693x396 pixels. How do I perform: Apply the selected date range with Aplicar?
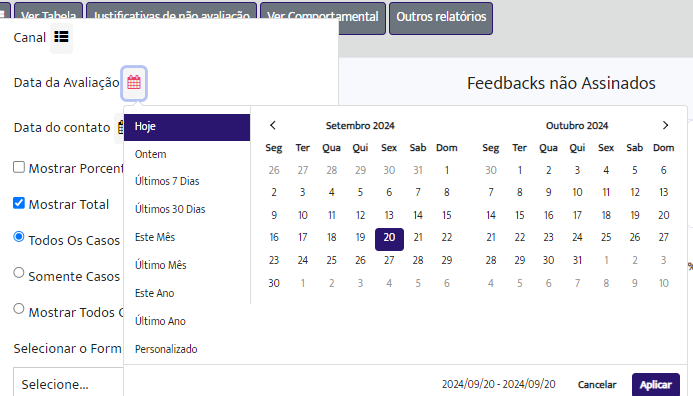tap(655, 385)
